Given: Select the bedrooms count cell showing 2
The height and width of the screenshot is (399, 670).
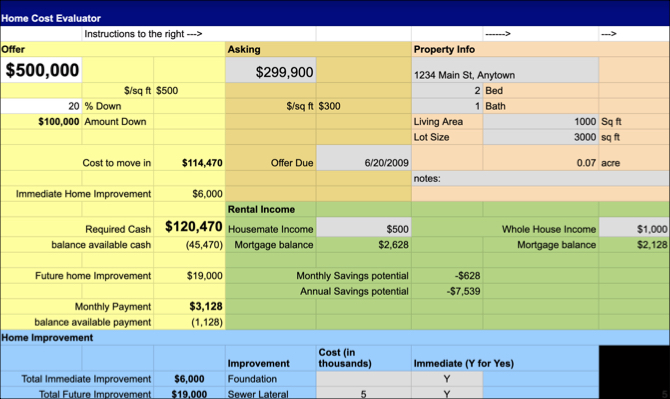Looking at the screenshot, I should 447,91.
